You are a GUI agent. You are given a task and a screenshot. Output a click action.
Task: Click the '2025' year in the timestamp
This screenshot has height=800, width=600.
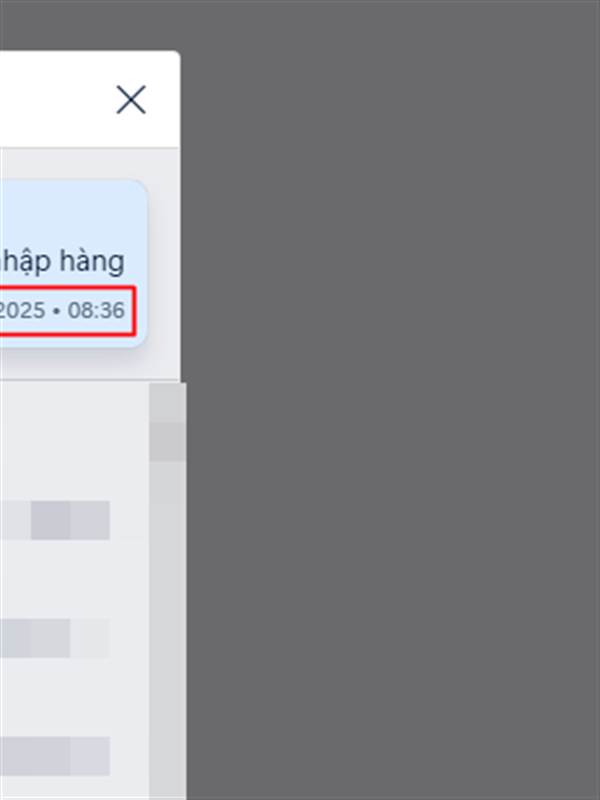pos(22,310)
